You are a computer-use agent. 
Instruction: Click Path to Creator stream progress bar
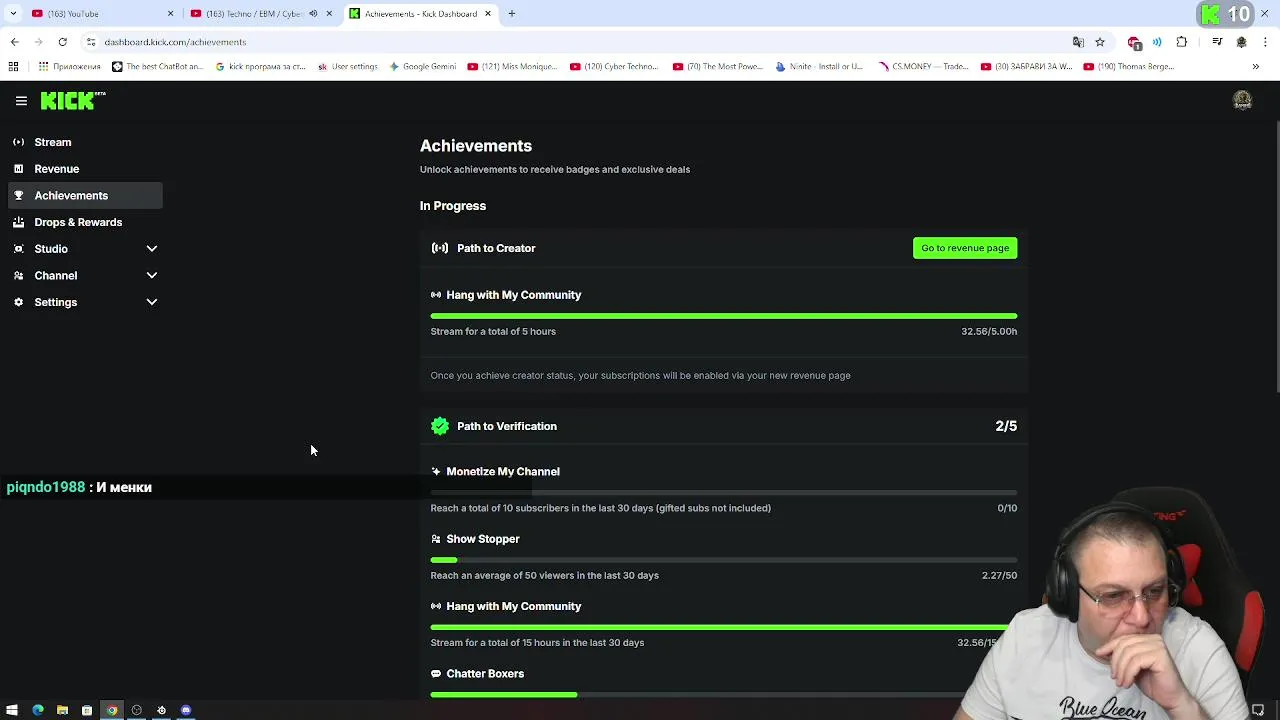724,316
